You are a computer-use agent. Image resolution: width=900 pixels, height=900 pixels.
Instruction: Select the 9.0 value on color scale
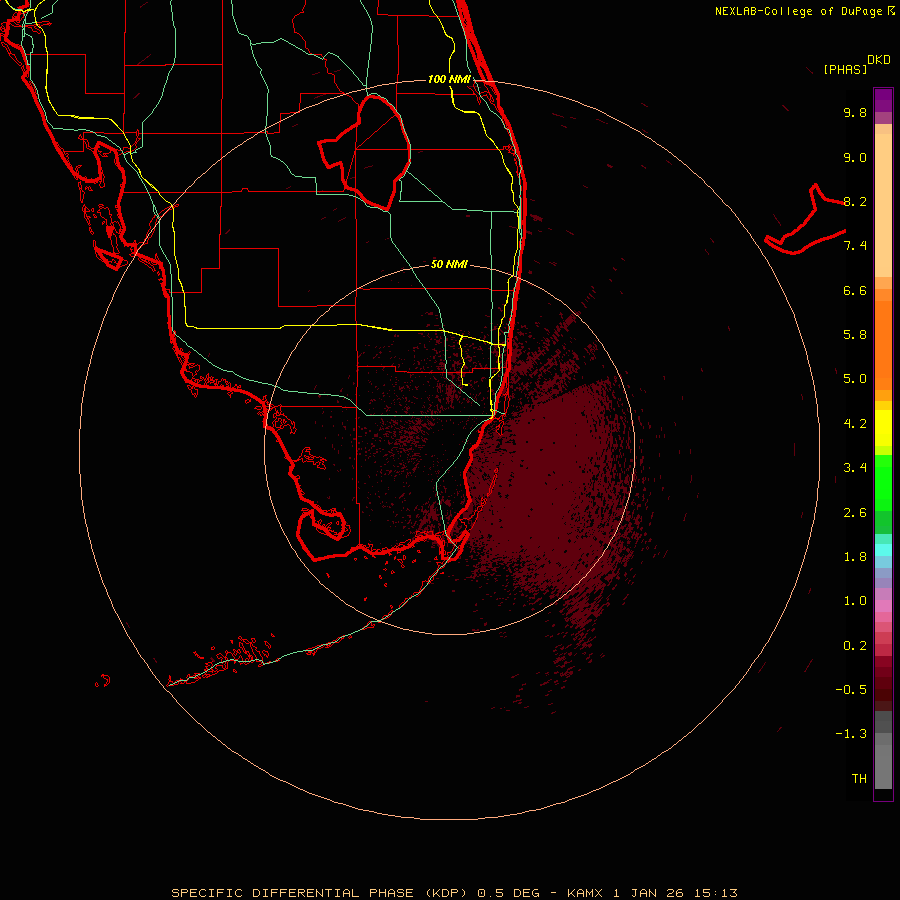click(855, 157)
